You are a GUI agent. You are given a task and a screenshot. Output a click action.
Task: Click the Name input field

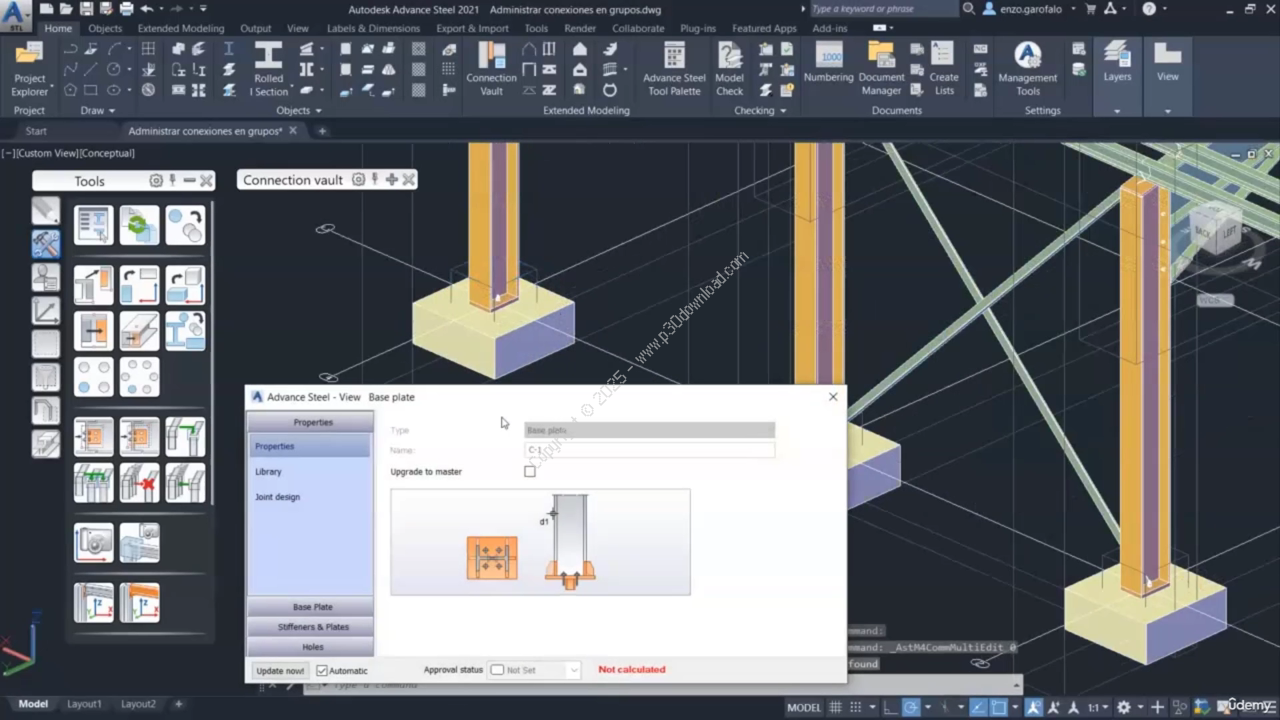pyautogui.click(x=649, y=451)
